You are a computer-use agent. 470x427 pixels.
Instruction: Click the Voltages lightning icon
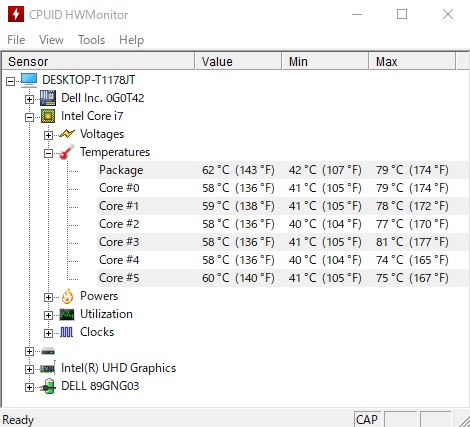click(67, 134)
